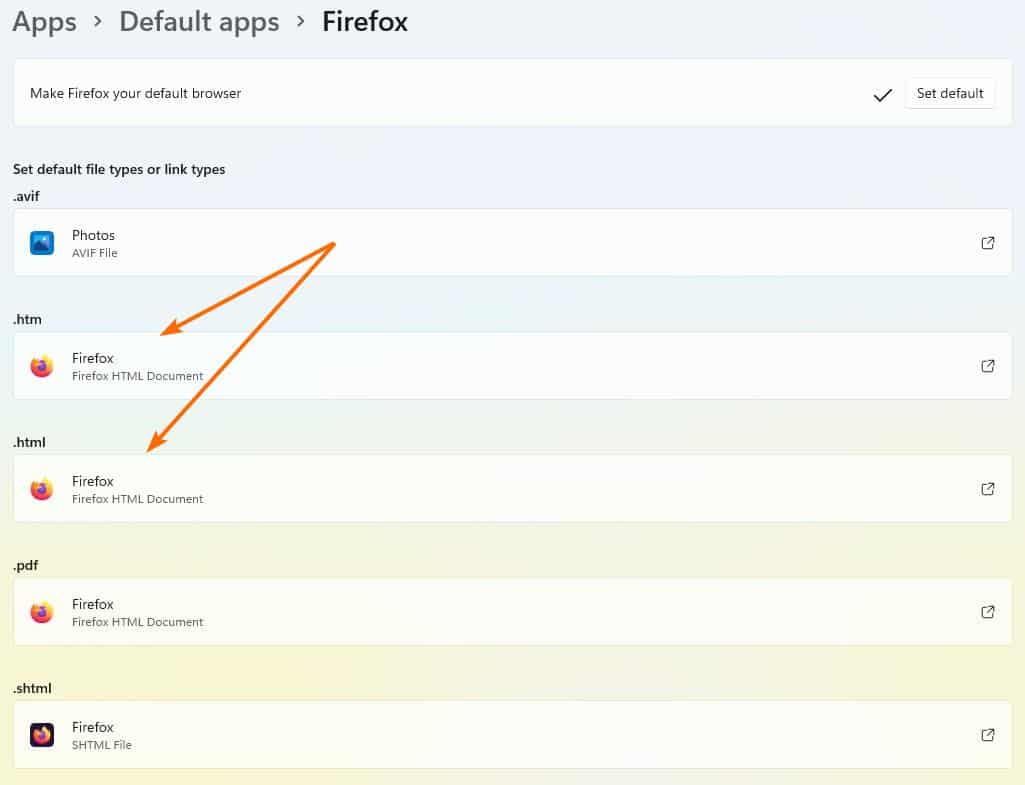Click the Firefox icon in the .htm row
The height and width of the screenshot is (785, 1025).
coord(41,365)
